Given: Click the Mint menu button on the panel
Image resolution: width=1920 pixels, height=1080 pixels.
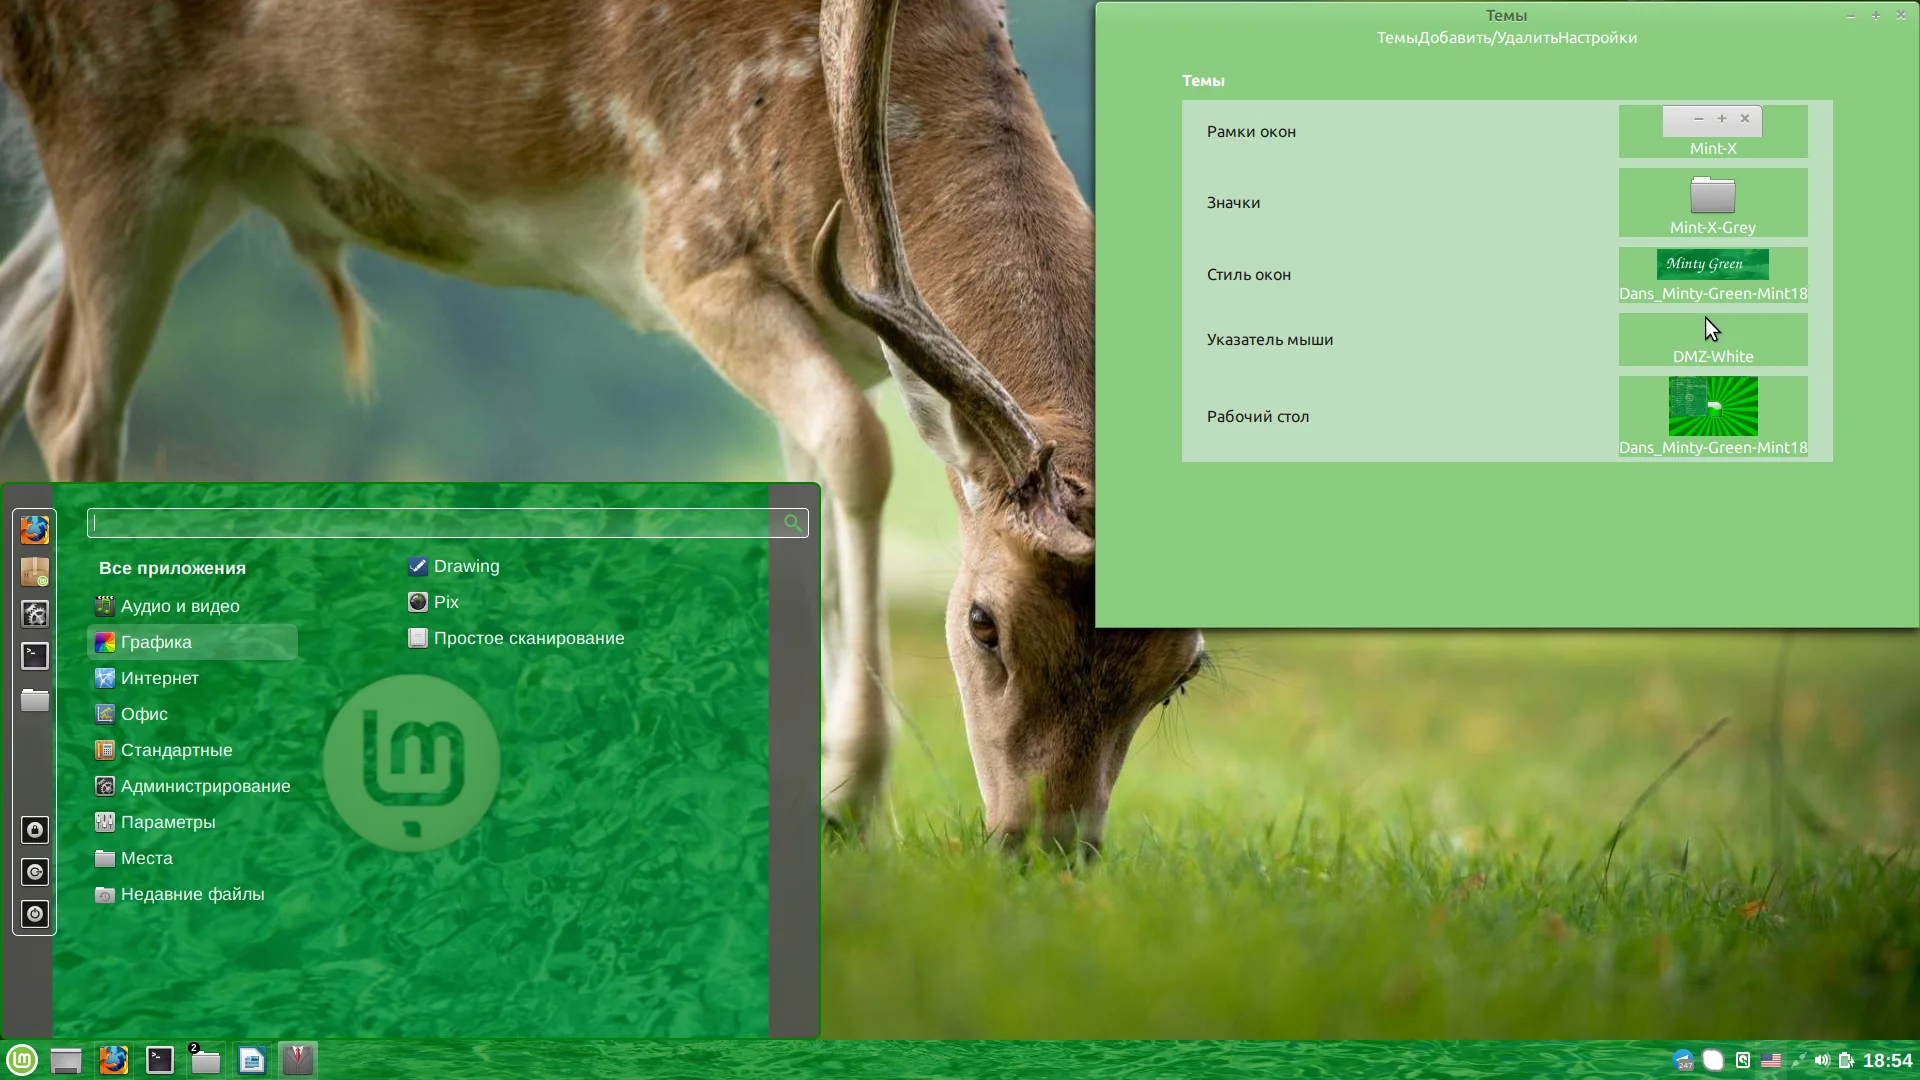Looking at the screenshot, I should 22,1060.
